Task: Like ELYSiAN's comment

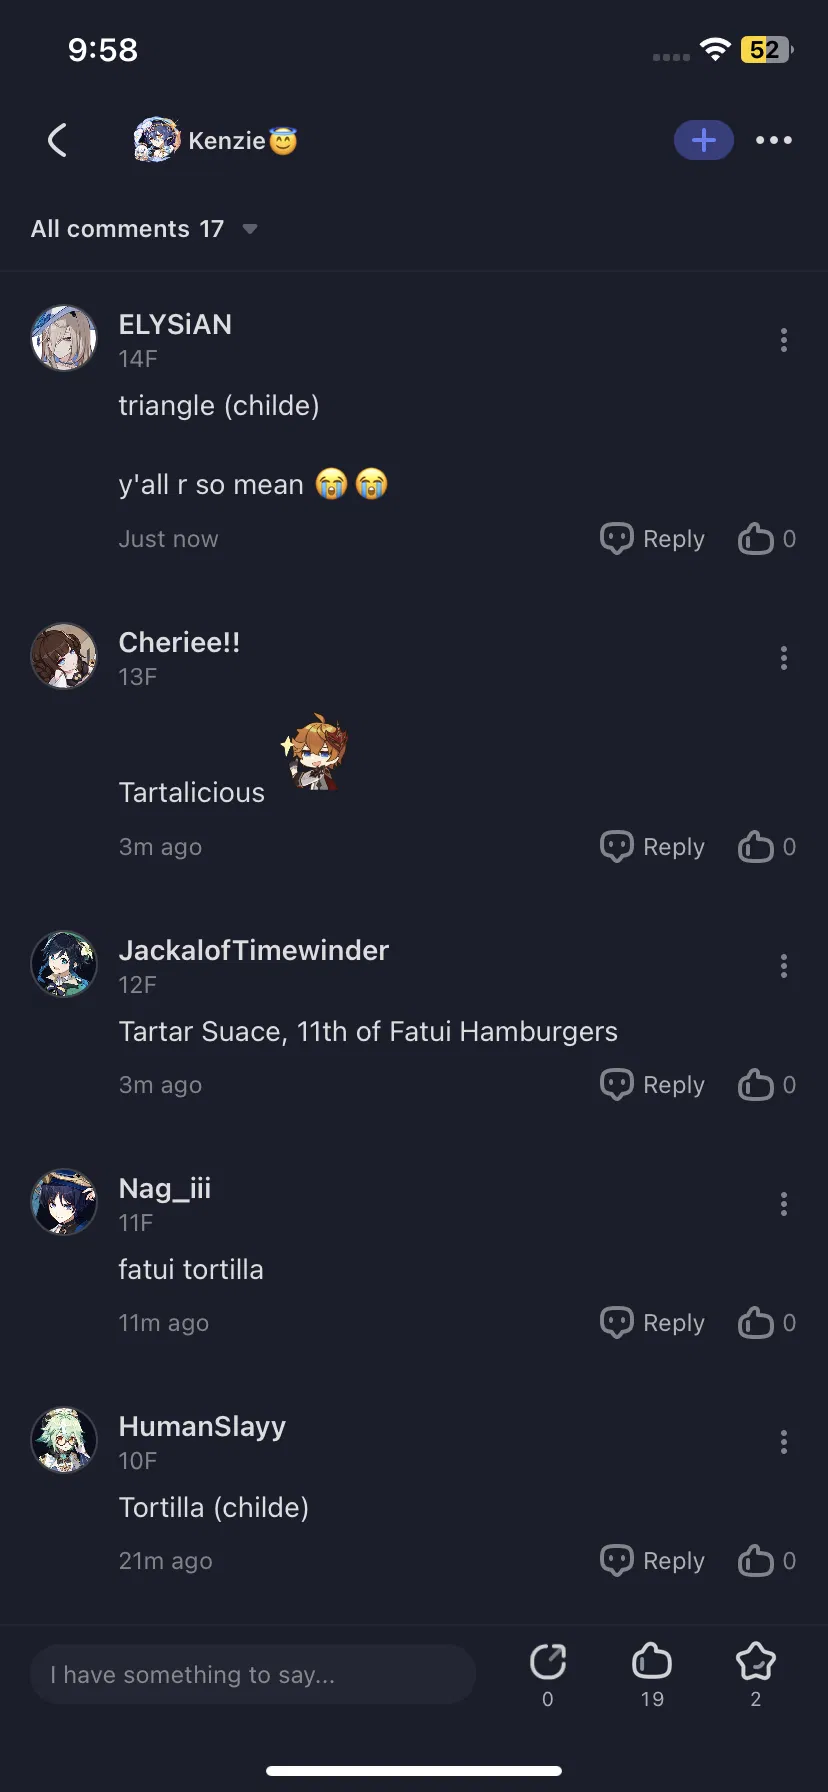Action: pyautogui.click(x=757, y=539)
